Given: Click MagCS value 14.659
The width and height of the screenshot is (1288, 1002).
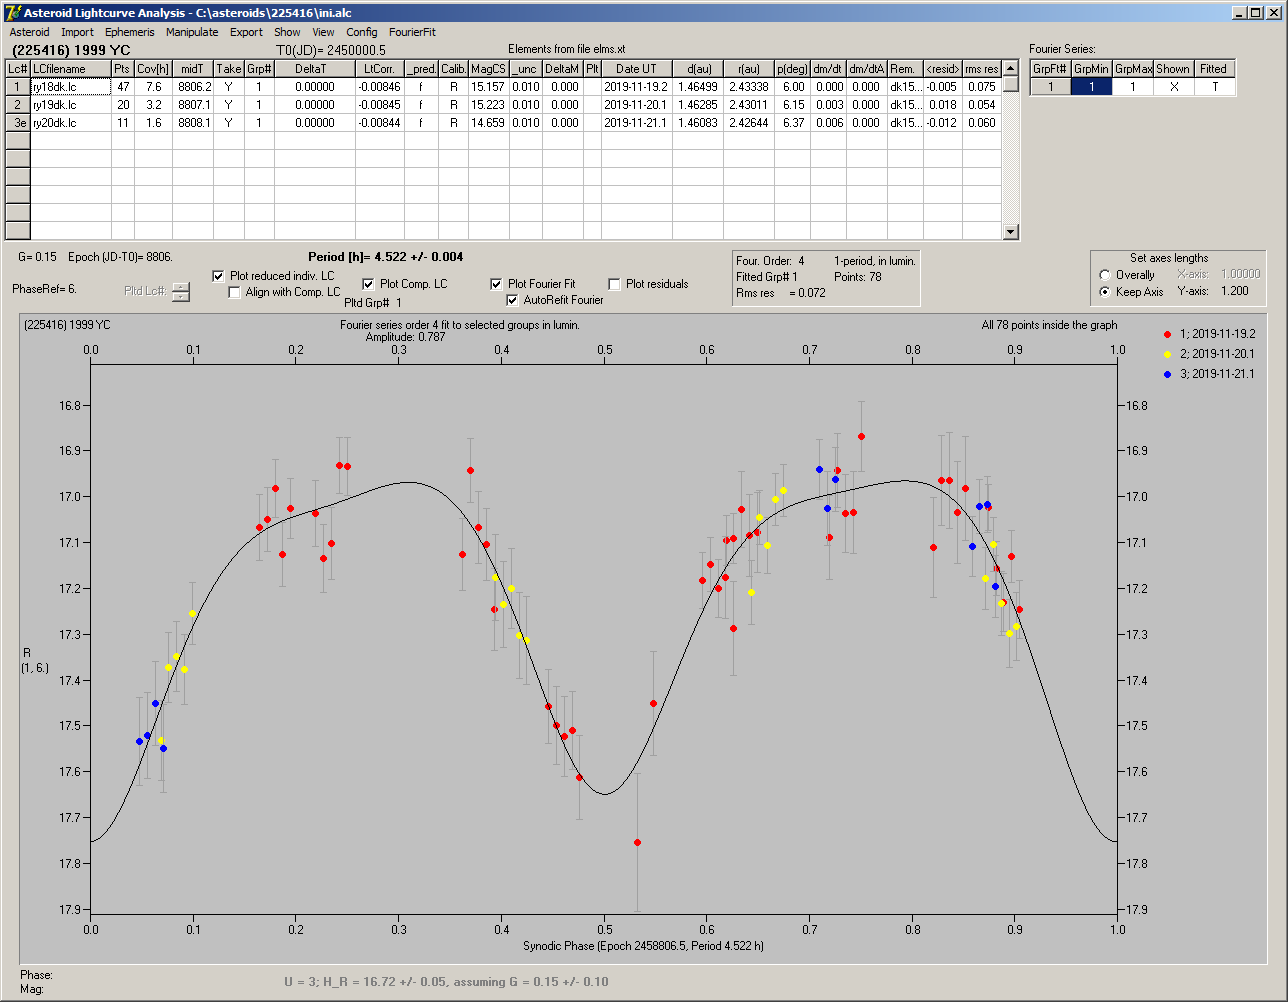Looking at the screenshot, I should [x=488, y=123].
